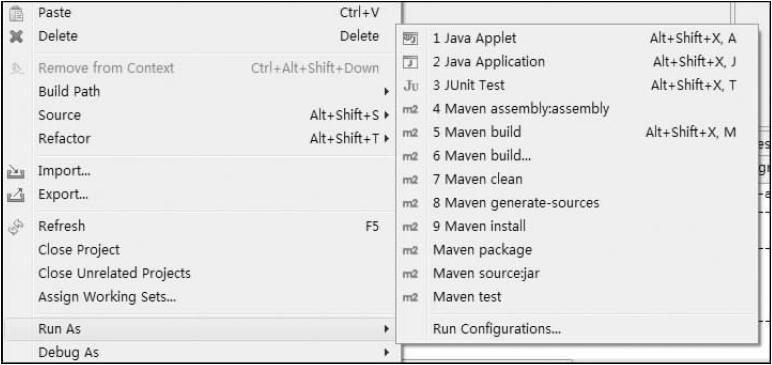772x365 pixels.
Task: Select Close Unrelated Projects
Action: [x=114, y=273]
